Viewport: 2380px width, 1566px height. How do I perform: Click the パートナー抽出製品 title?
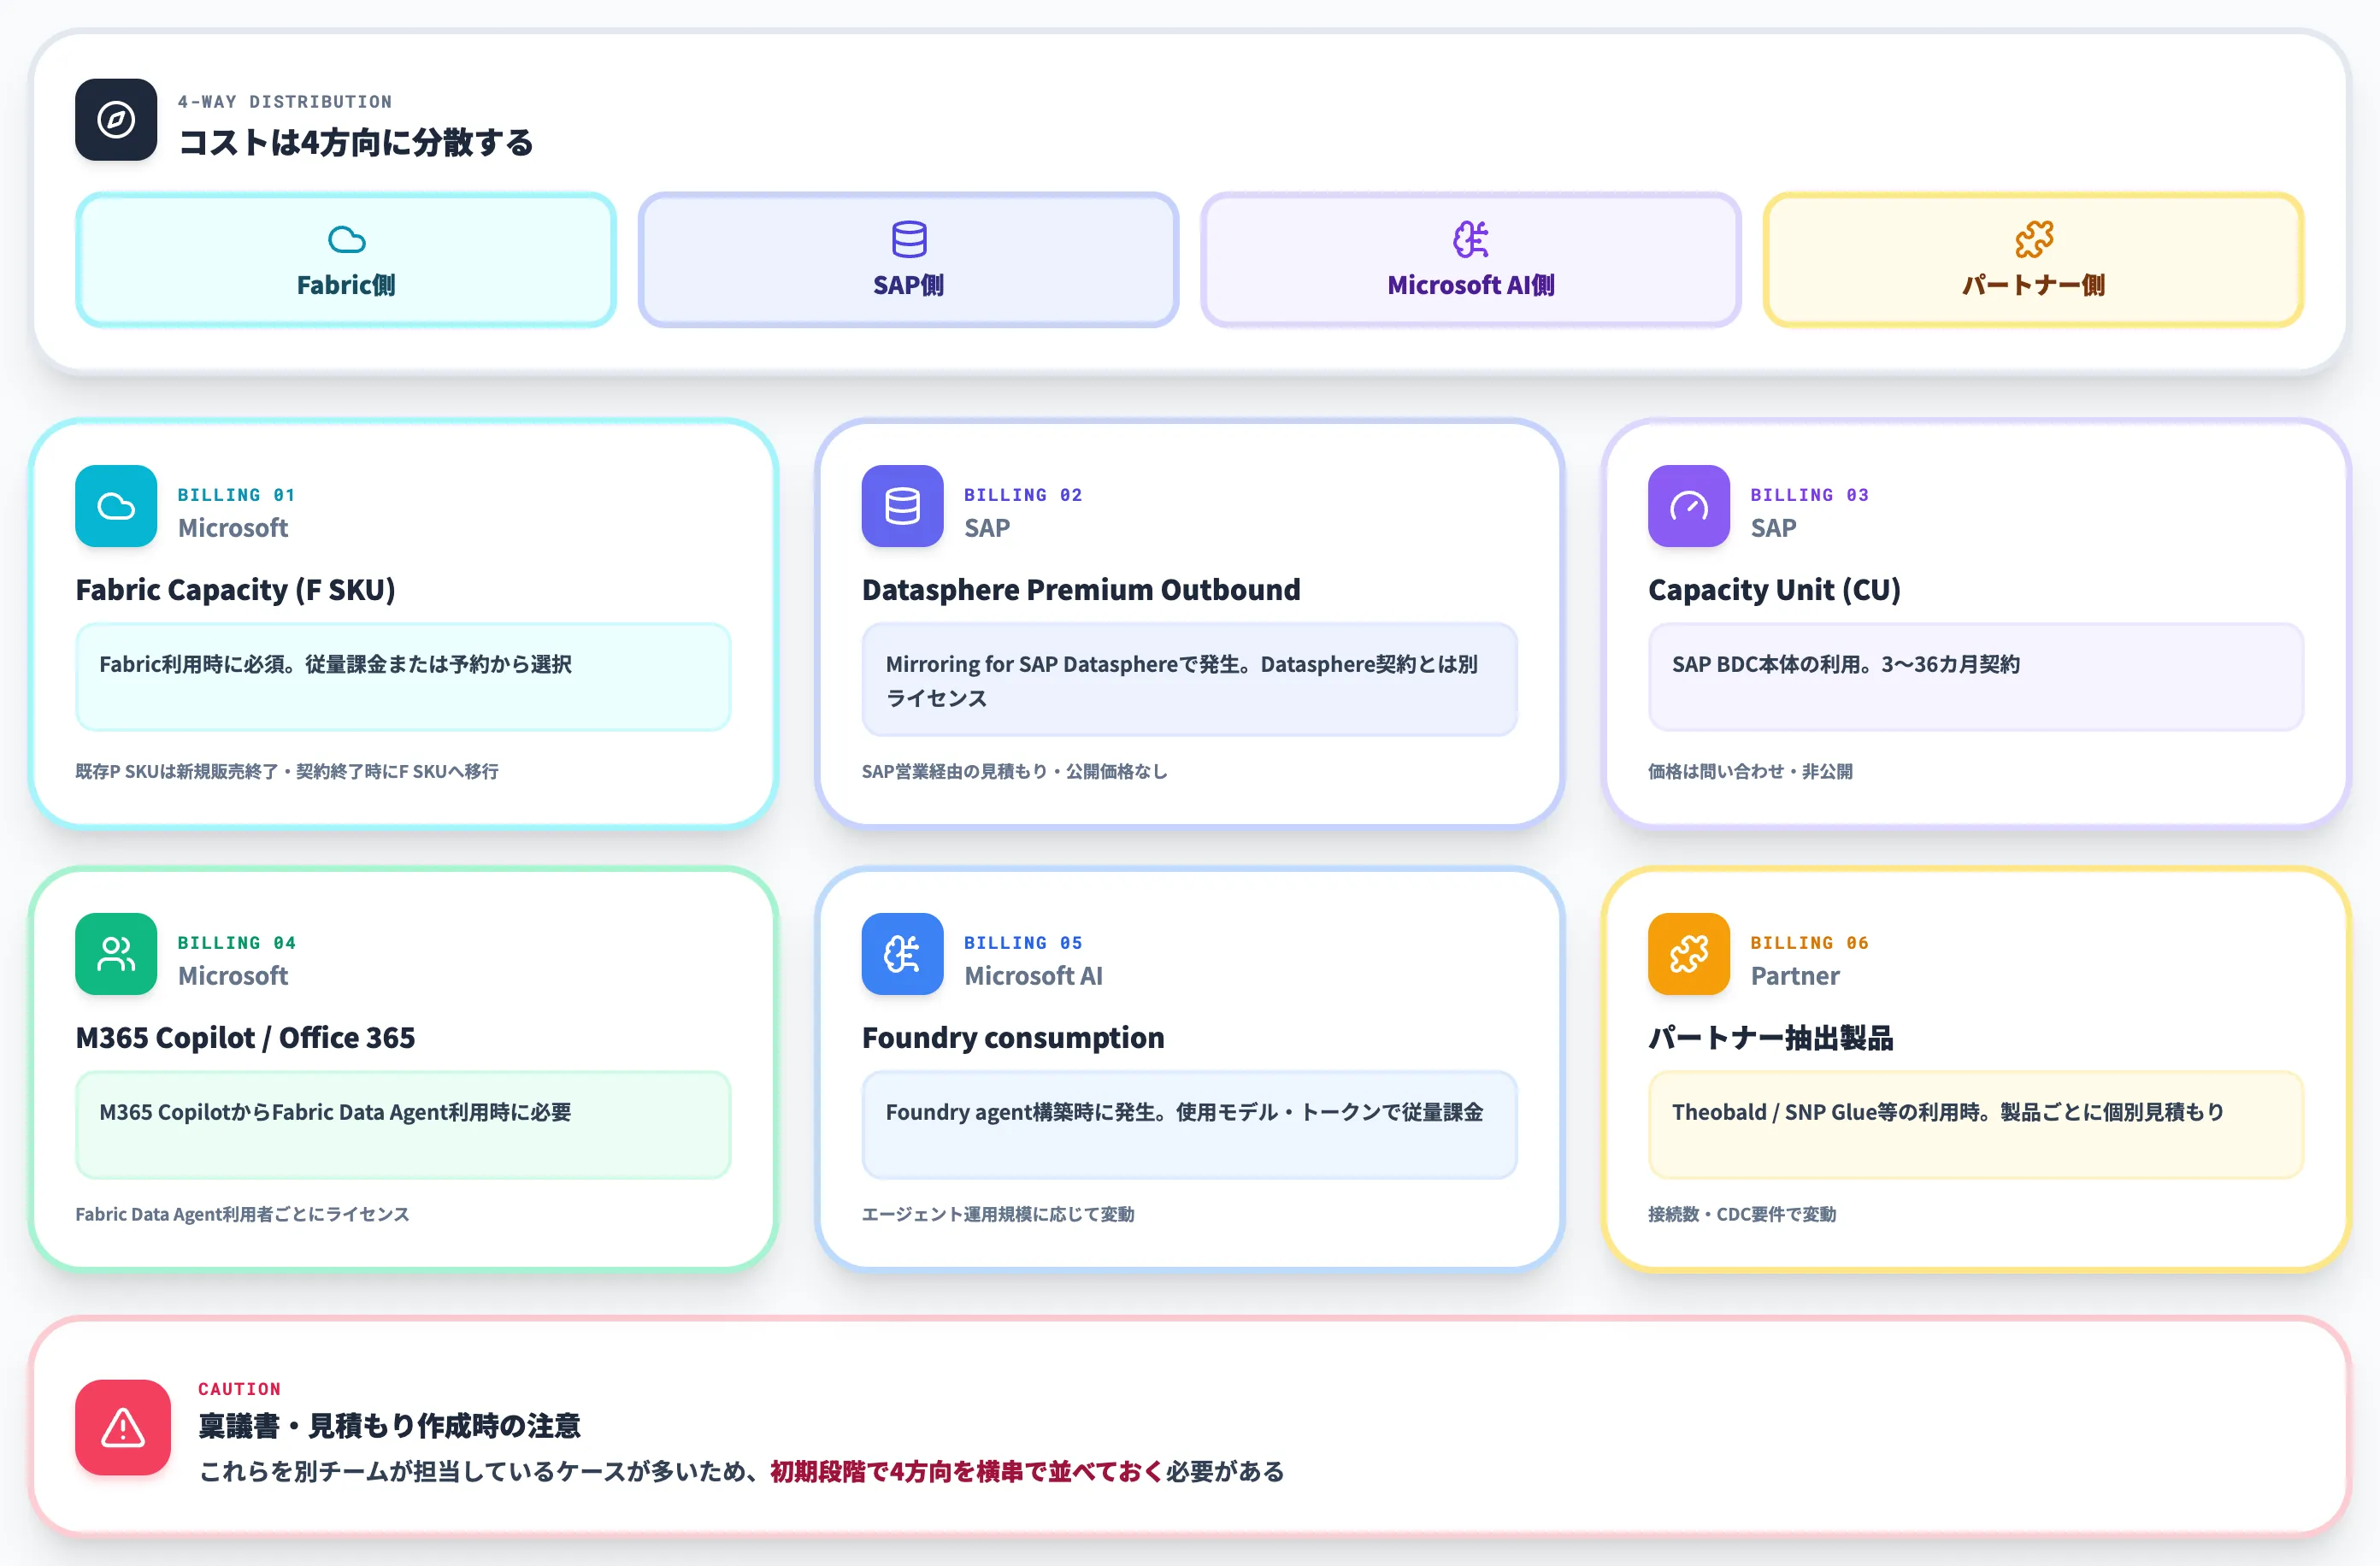point(1771,1038)
